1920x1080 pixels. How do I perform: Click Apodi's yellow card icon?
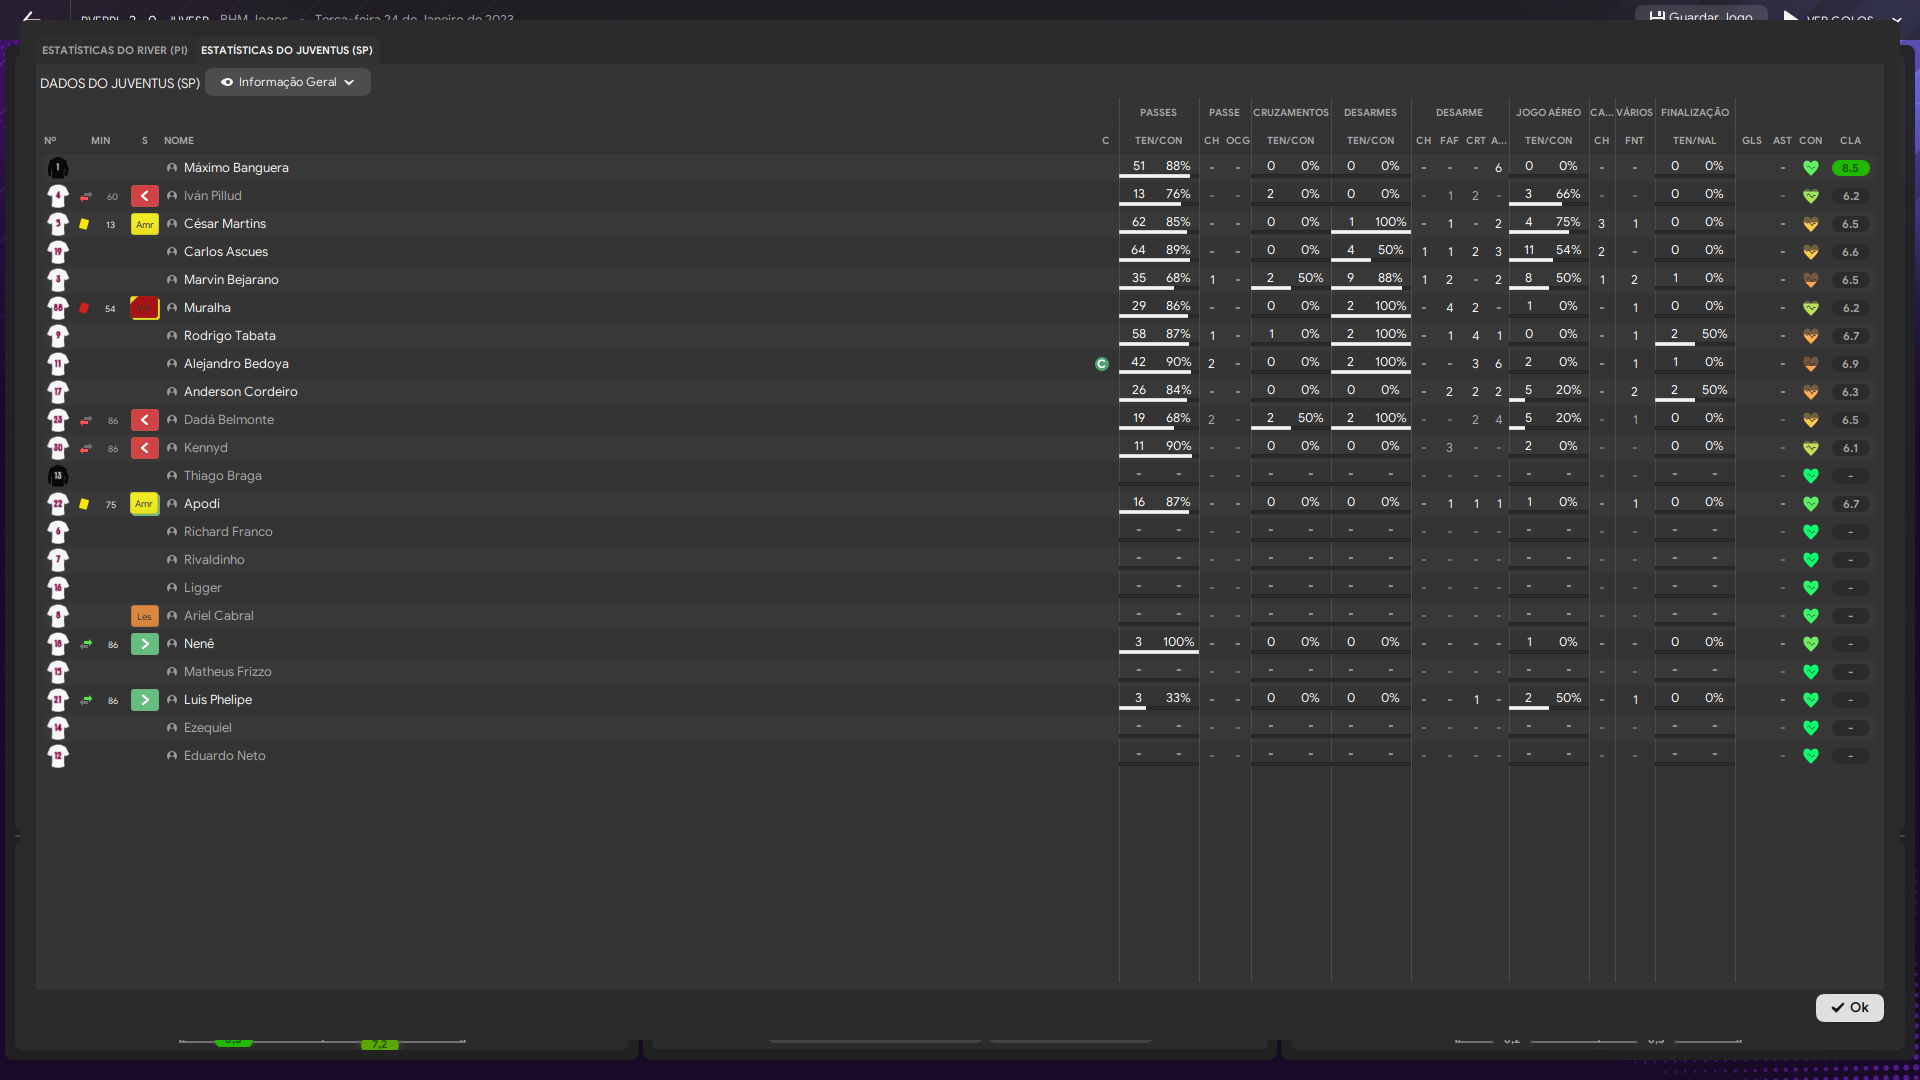[84, 504]
